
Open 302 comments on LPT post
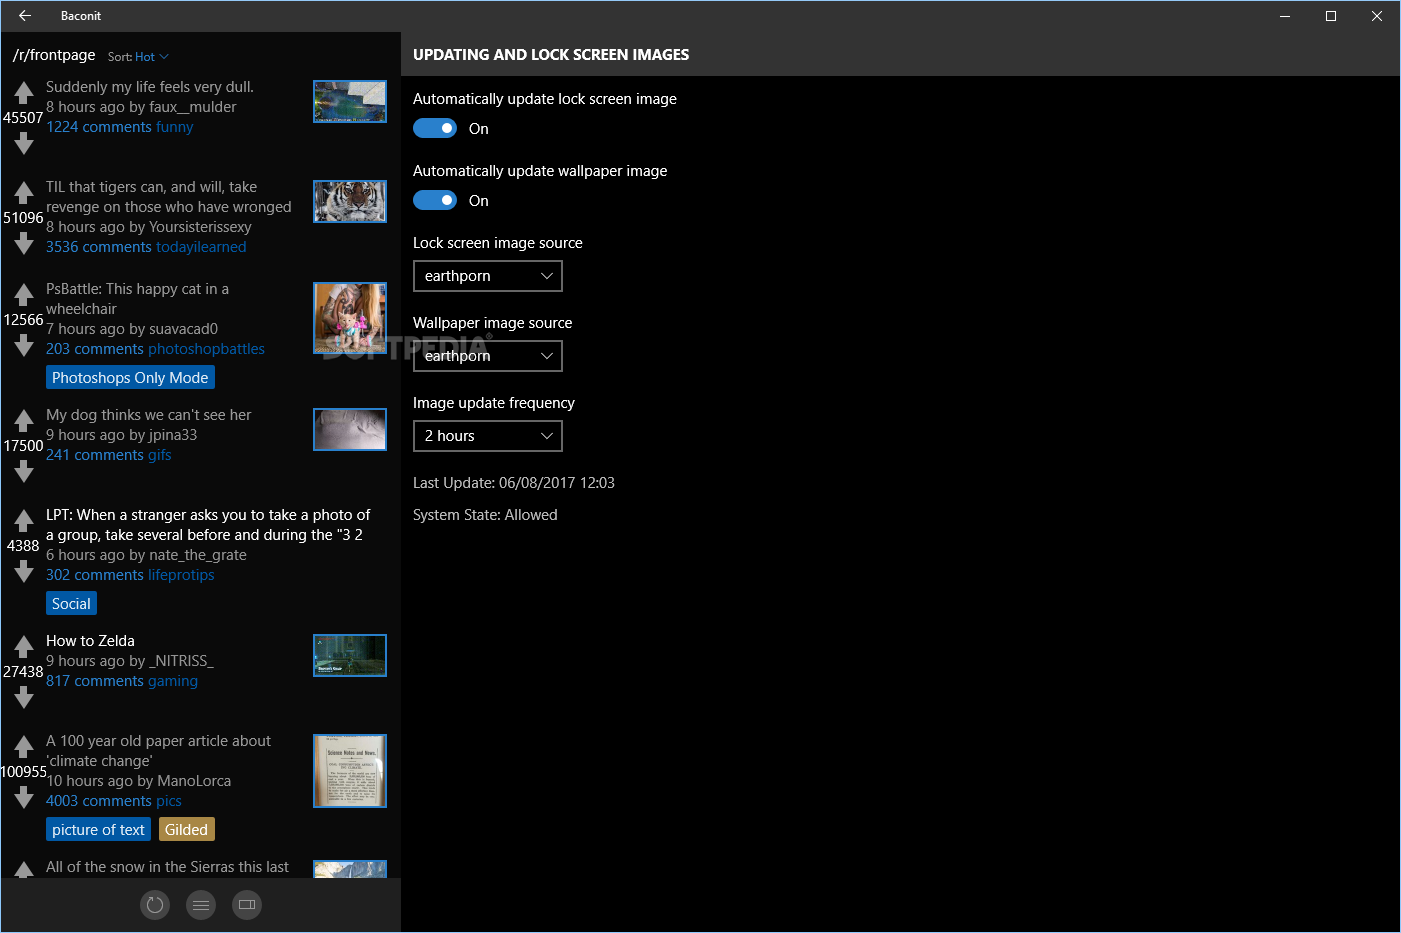pyautogui.click(x=95, y=575)
